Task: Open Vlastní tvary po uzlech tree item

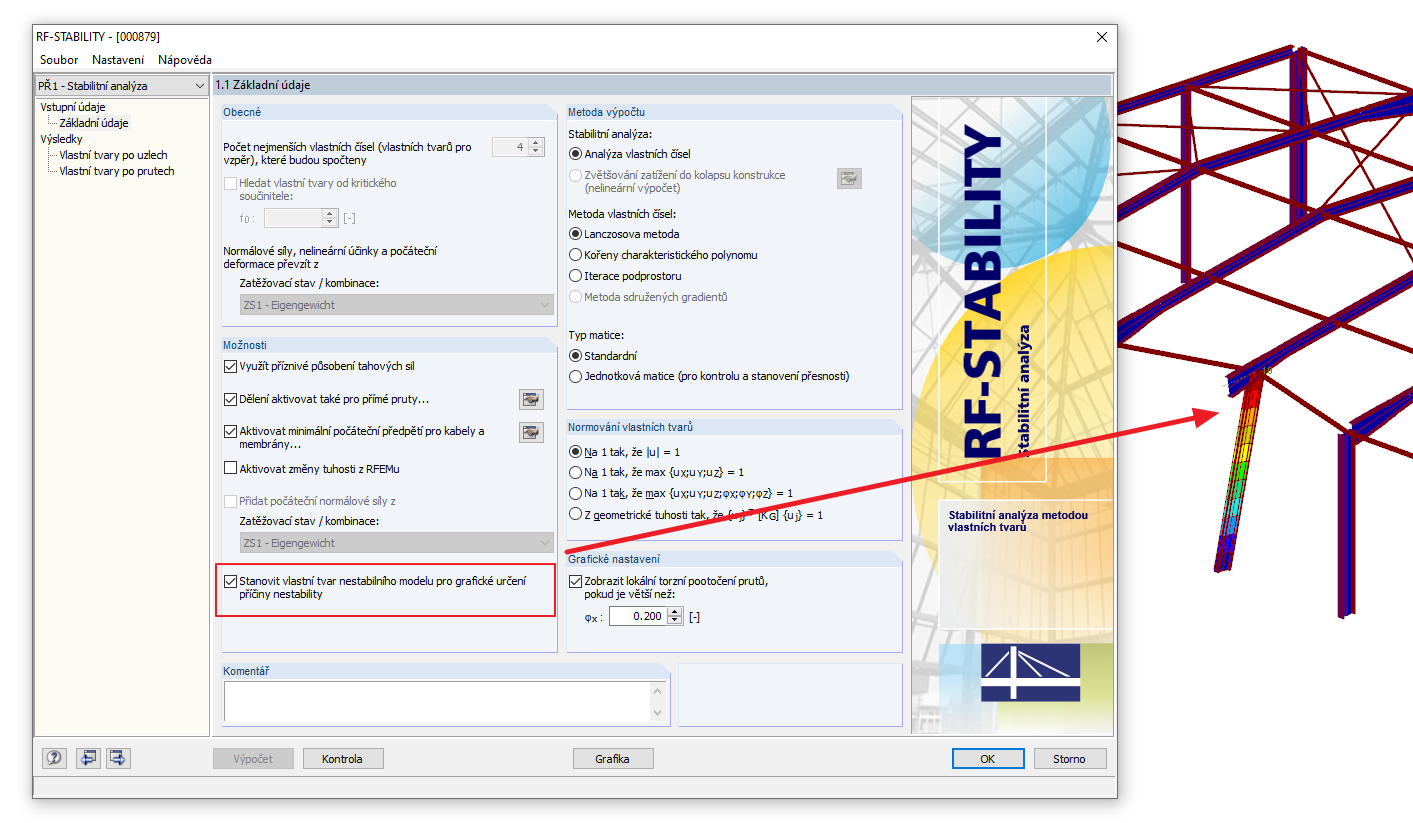Action: pos(113,155)
